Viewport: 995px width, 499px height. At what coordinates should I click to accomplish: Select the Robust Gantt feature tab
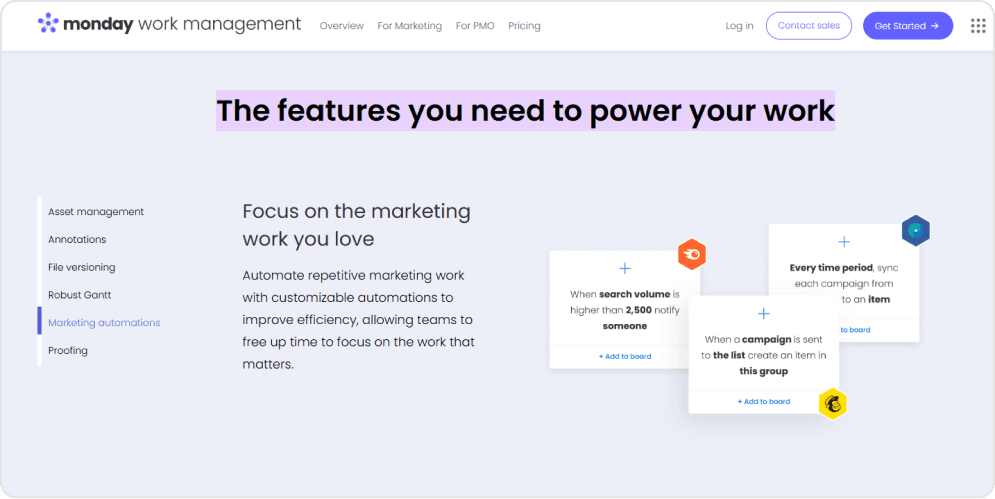click(x=79, y=295)
